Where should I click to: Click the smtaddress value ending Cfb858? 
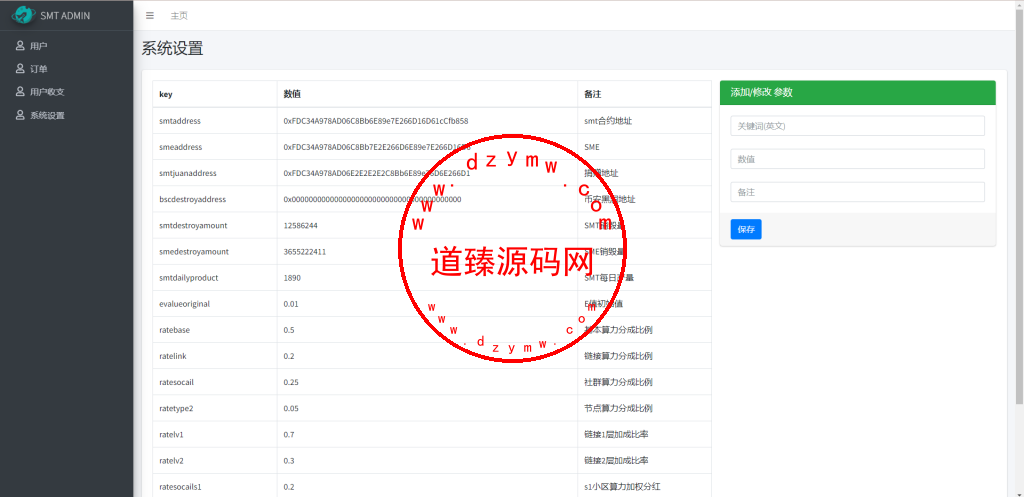(x=376, y=121)
